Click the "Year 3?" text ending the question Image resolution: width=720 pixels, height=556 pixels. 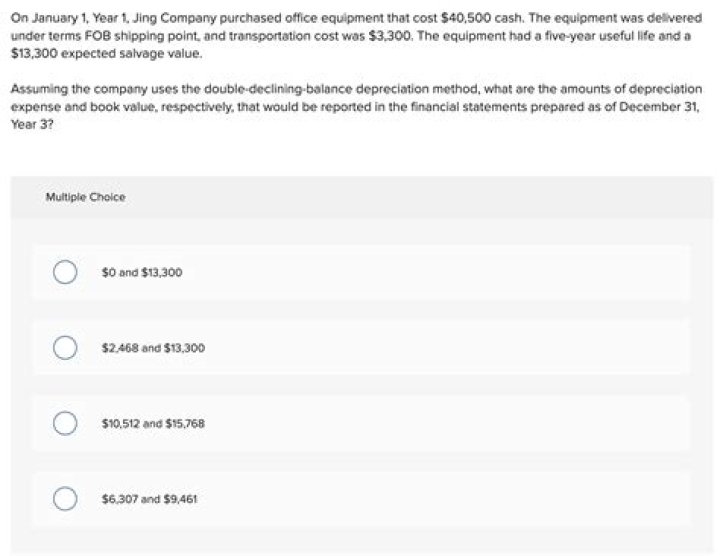tap(24, 119)
